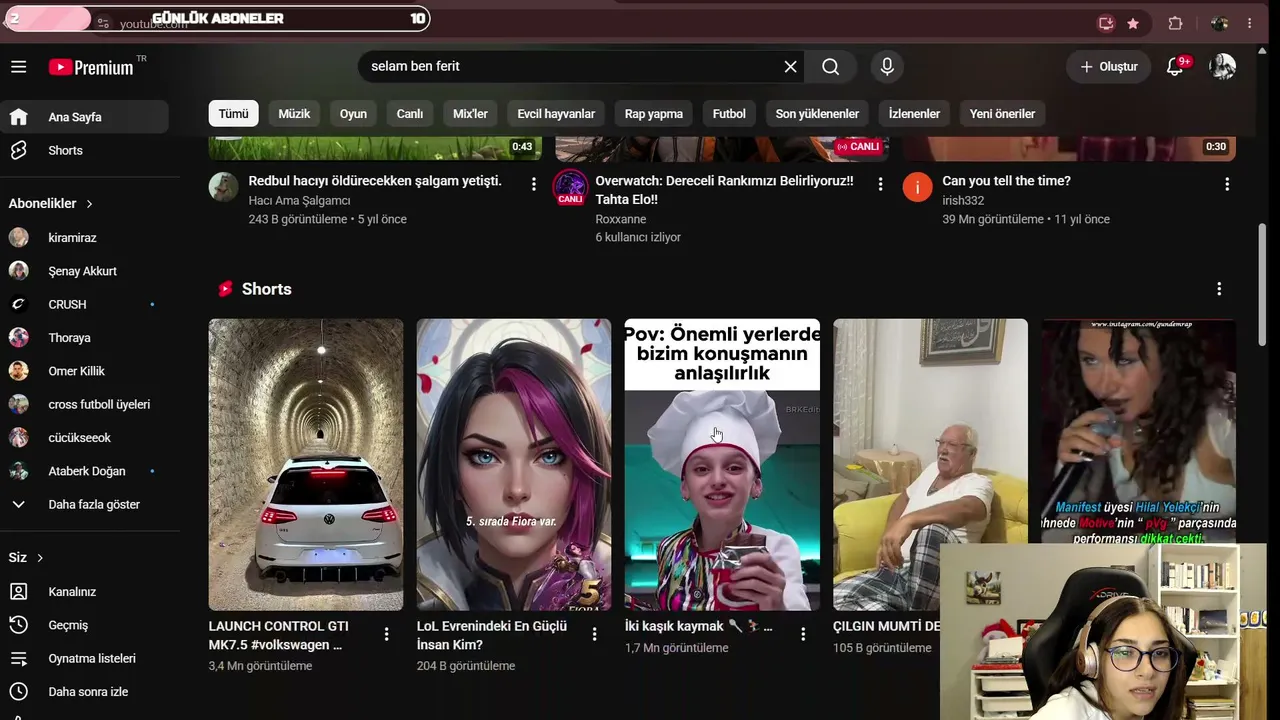Click the Oluştur create button
The image size is (1280, 720).
[x=1108, y=67]
